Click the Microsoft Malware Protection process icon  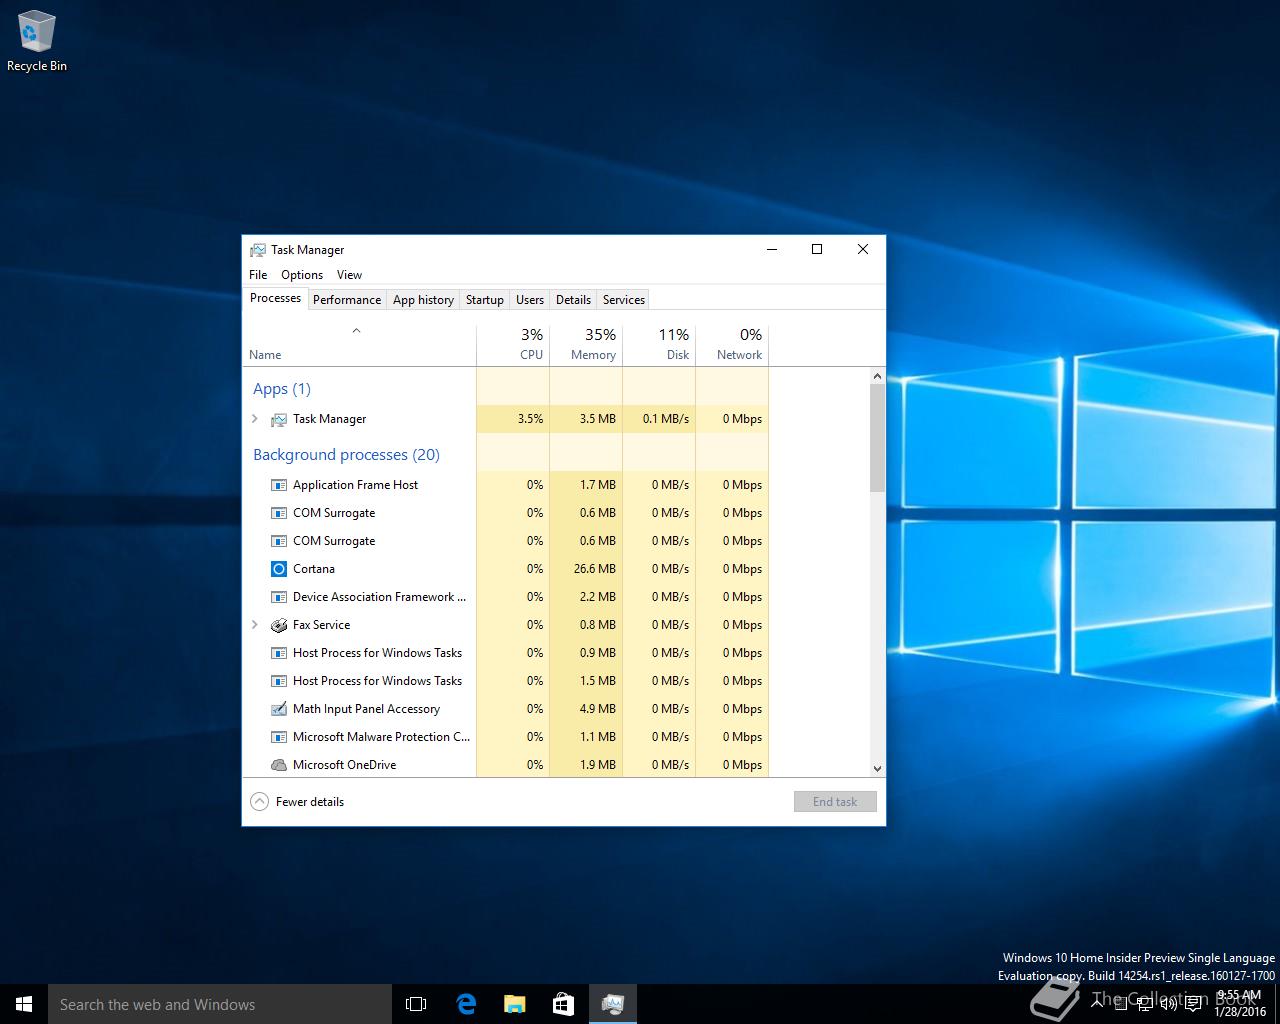pyautogui.click(x=279, y=737)
